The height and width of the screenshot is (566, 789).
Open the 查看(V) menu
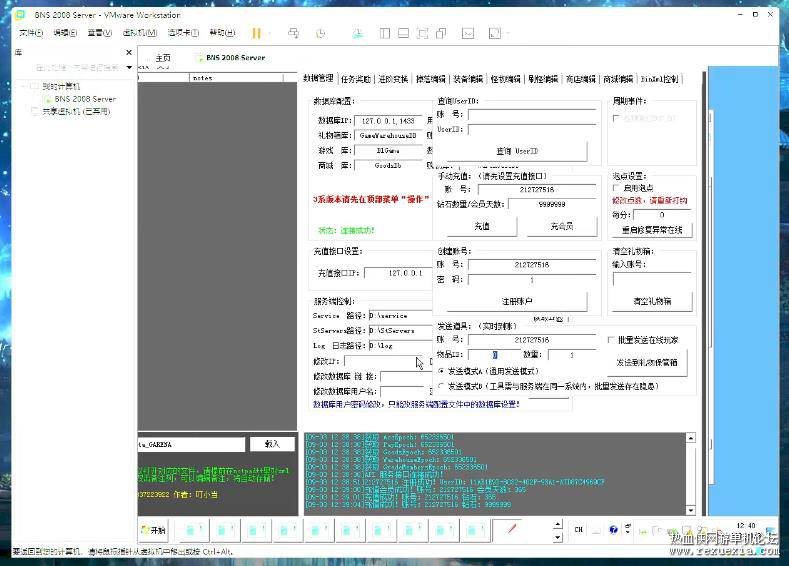[x=99, y=33]
